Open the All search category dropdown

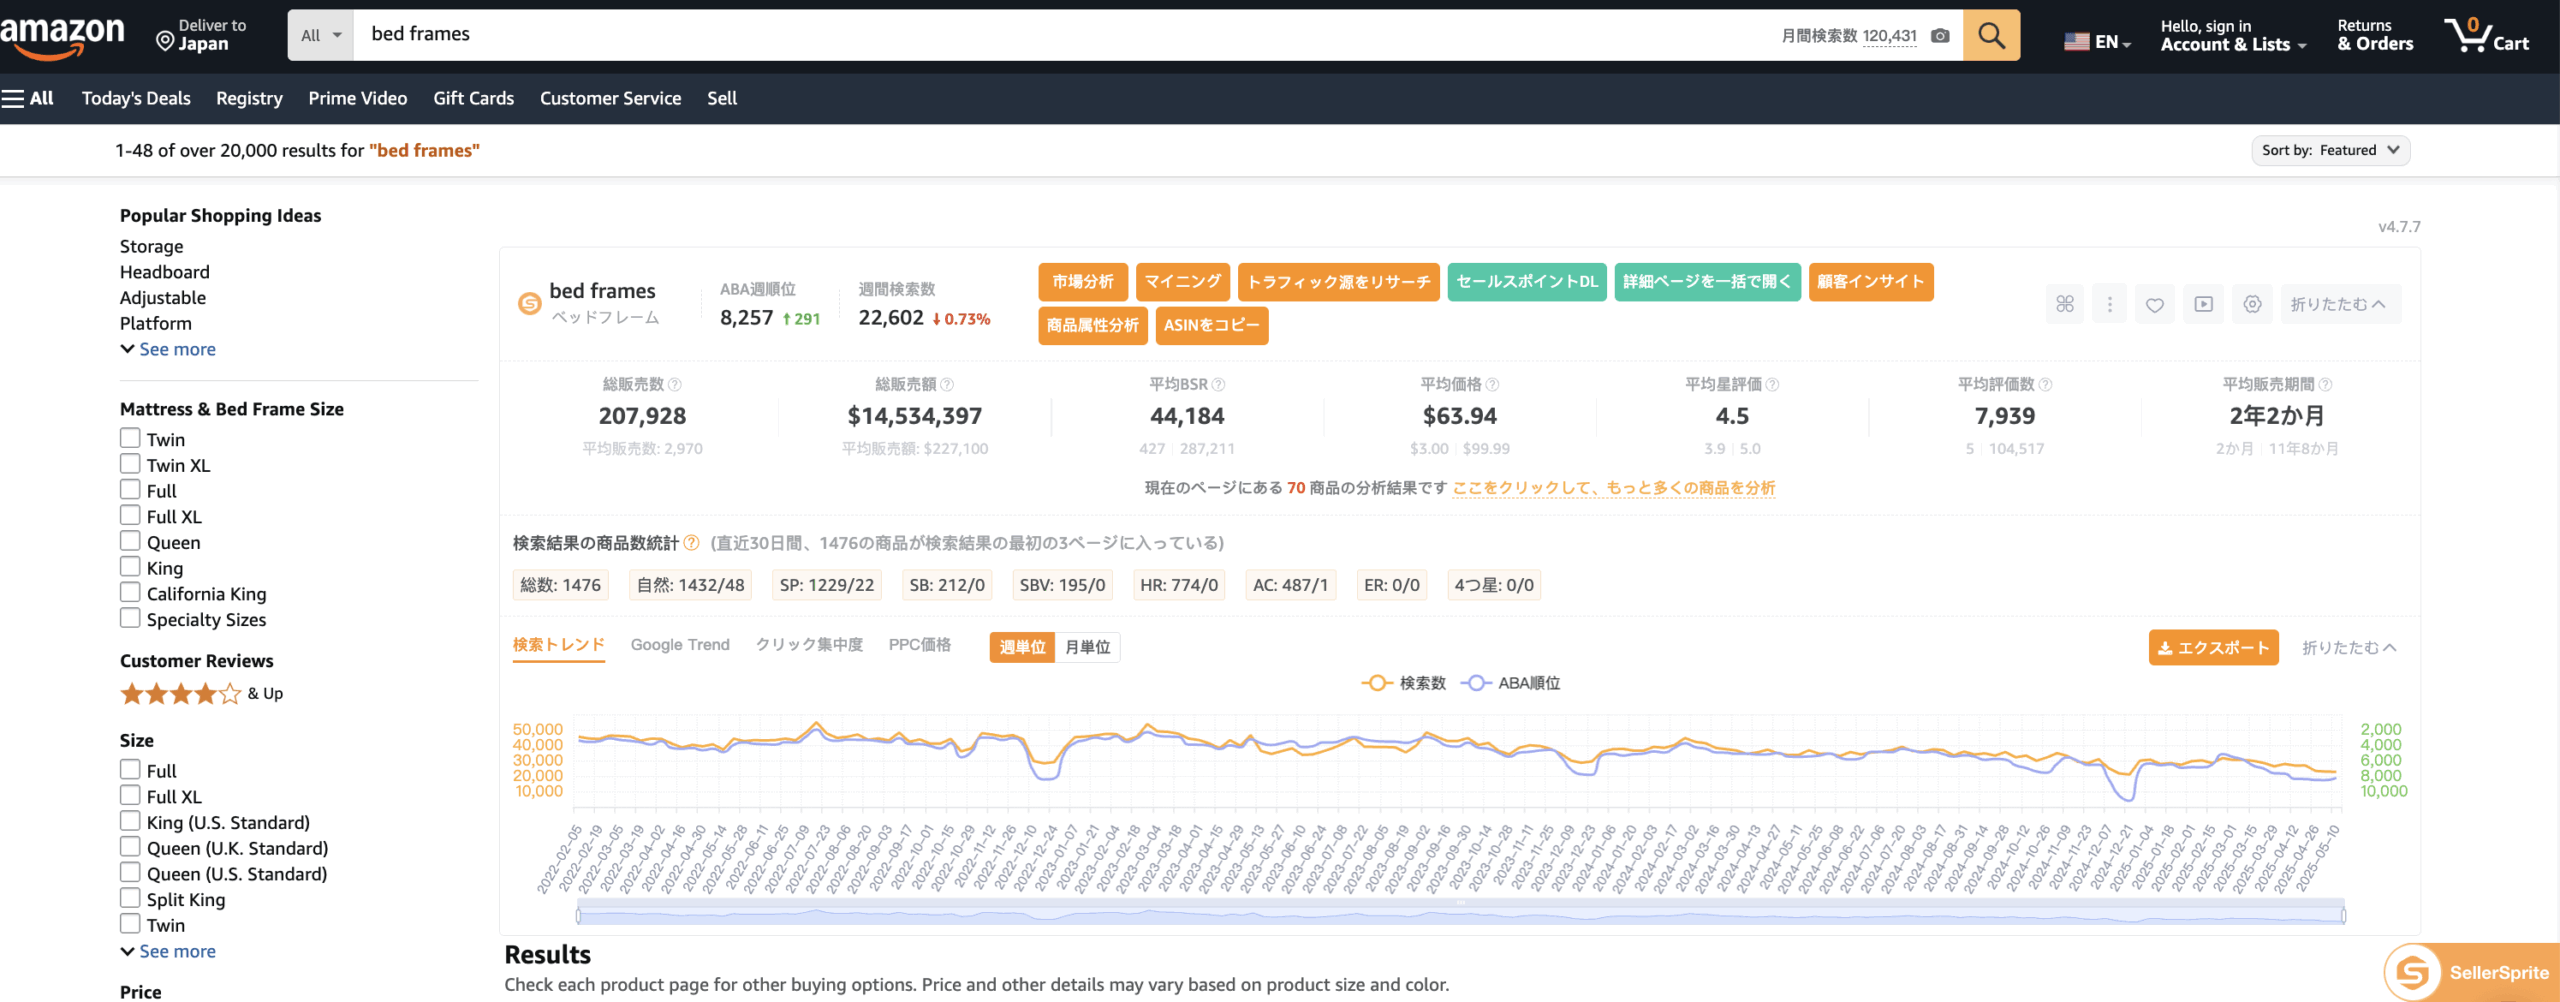click(x=321, y=36)
